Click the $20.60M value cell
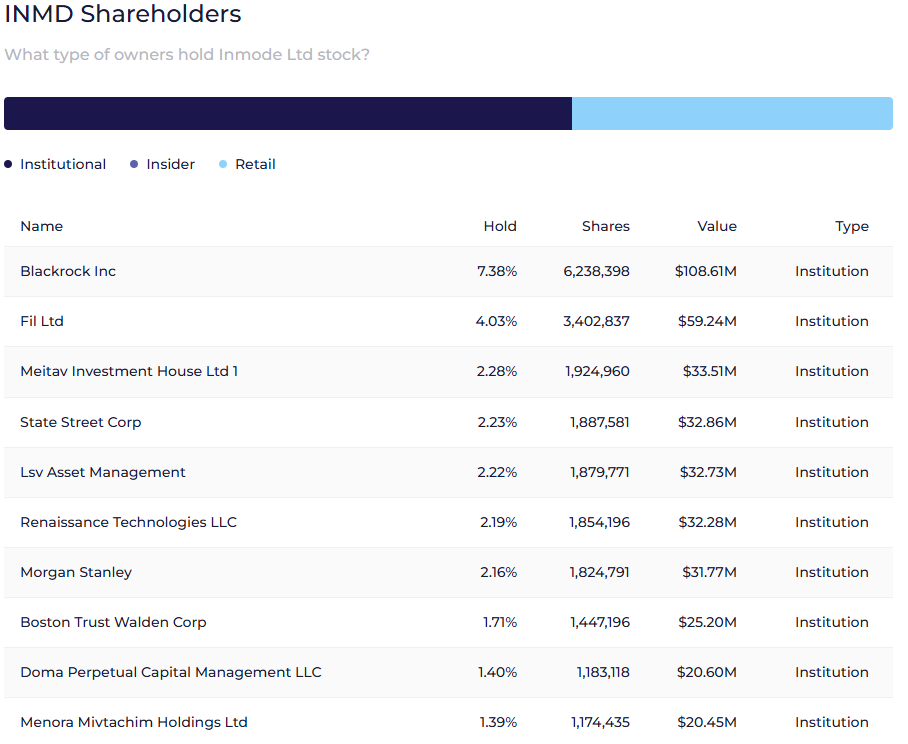Viewport: 908px width, 744px height. (x=707, y=672)
